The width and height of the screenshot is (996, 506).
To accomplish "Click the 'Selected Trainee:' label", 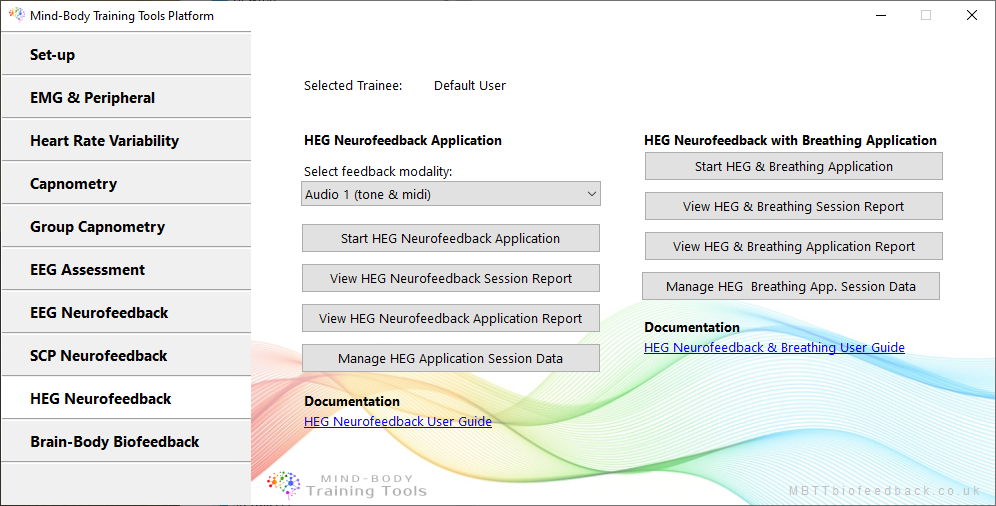I will (353, 85).
